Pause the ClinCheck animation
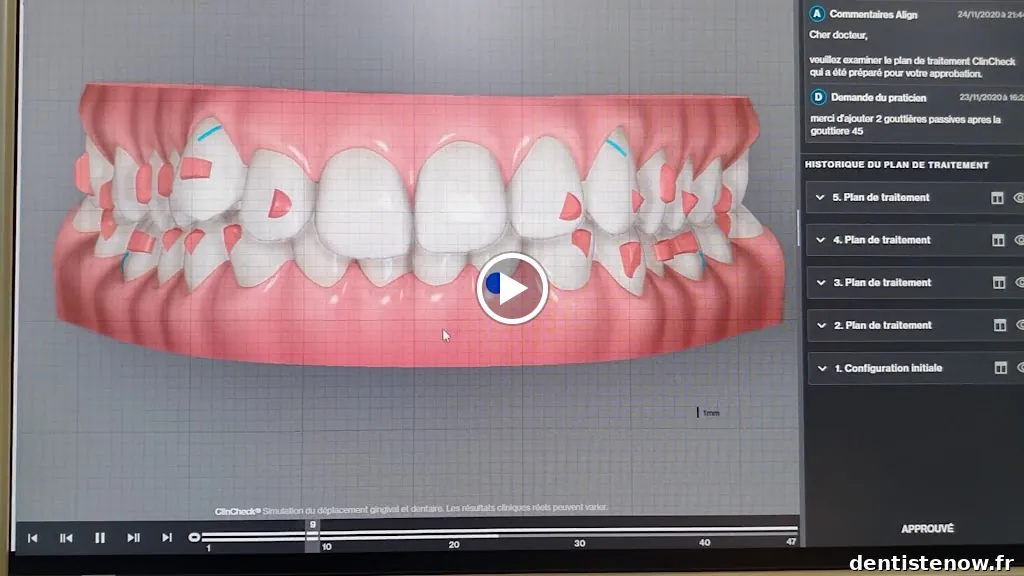This screenshot has width=1024, height=576. pyautogui.click(x=100, y=538)
